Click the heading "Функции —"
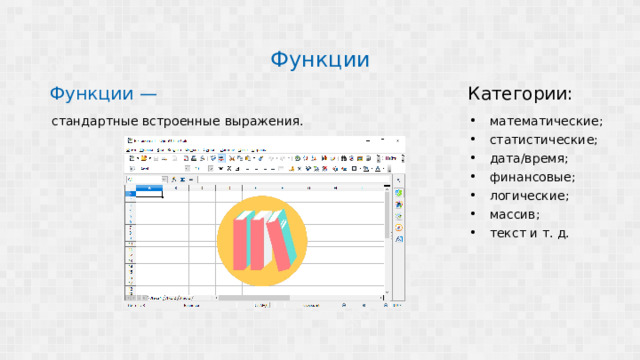This screenshot has height=360, width=640. coord(103,94)
